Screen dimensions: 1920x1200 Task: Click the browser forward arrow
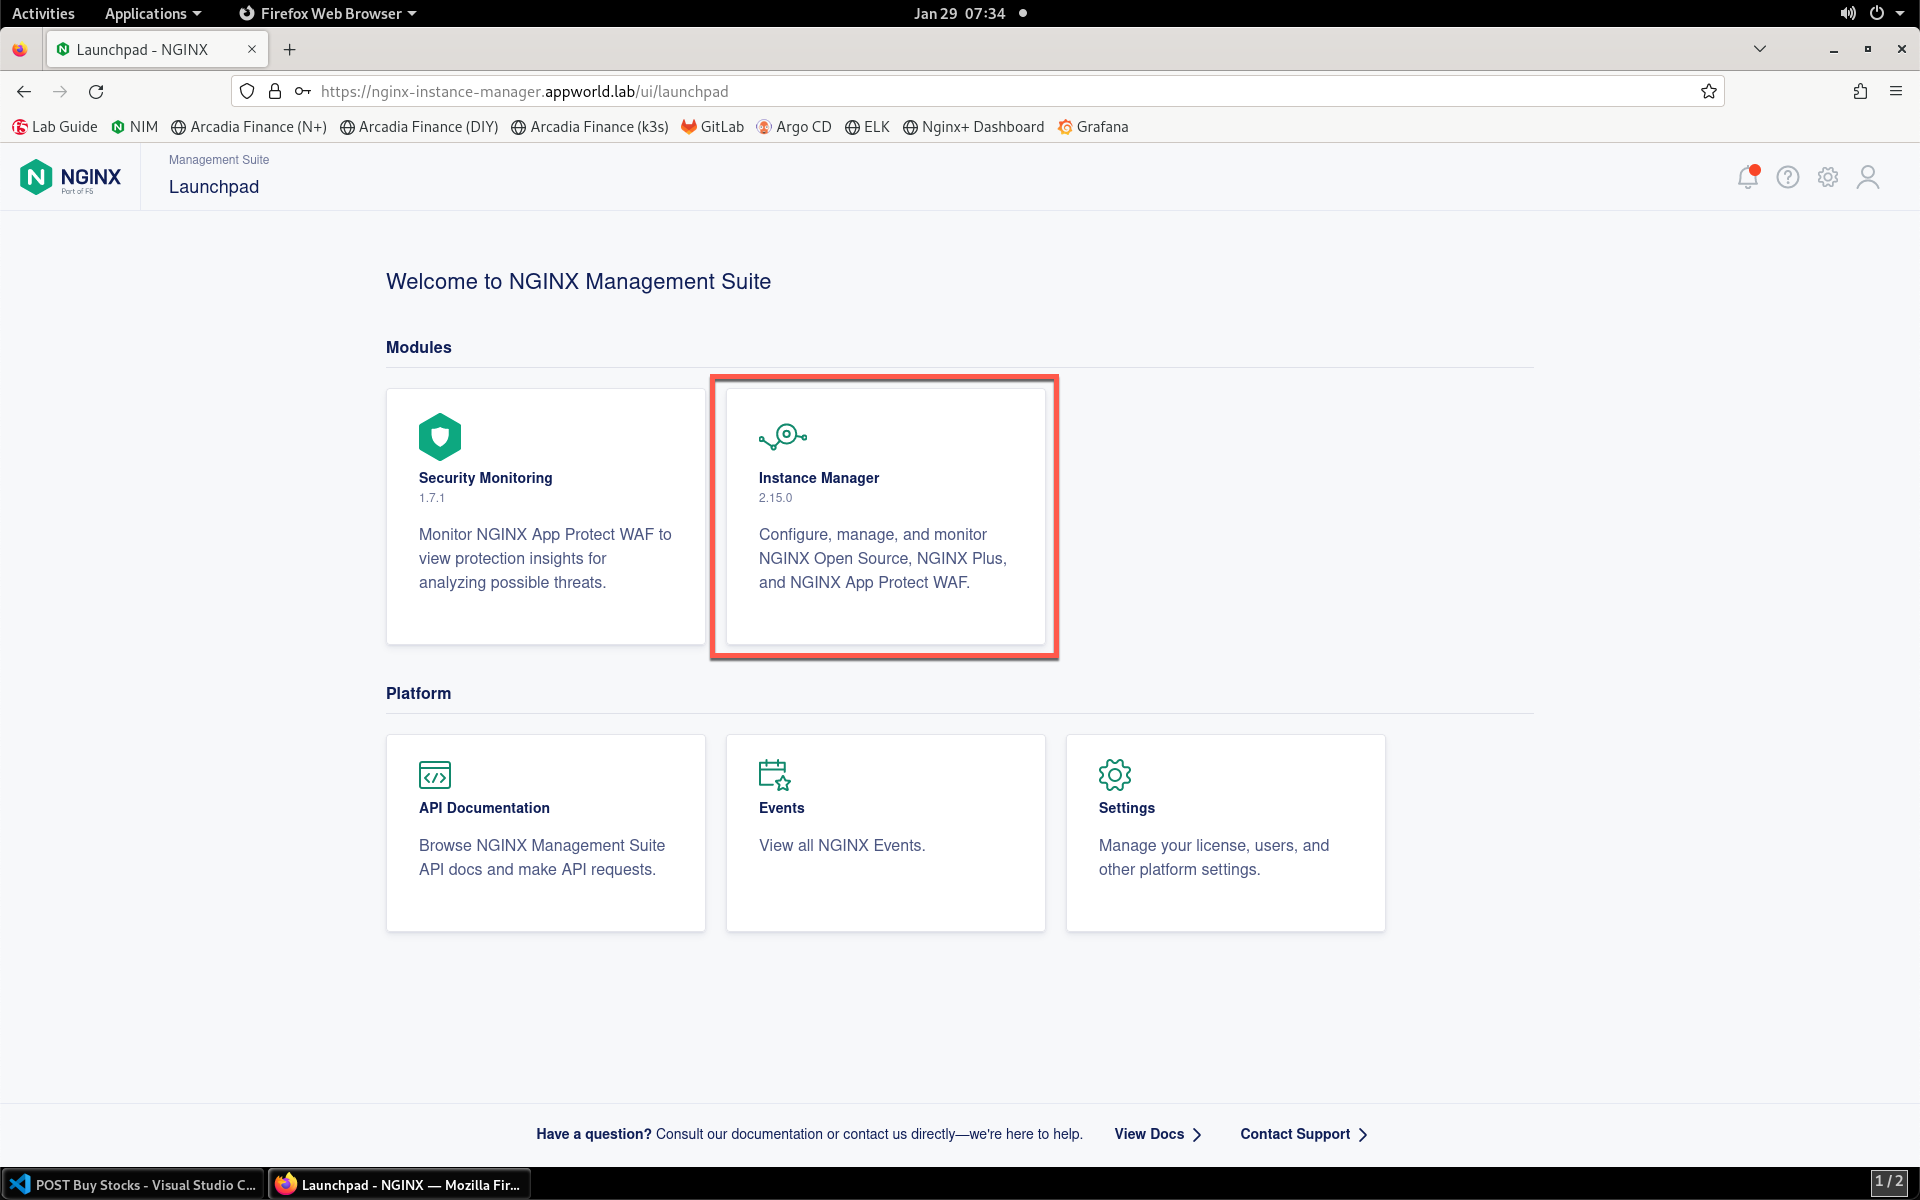pos(60,91)
